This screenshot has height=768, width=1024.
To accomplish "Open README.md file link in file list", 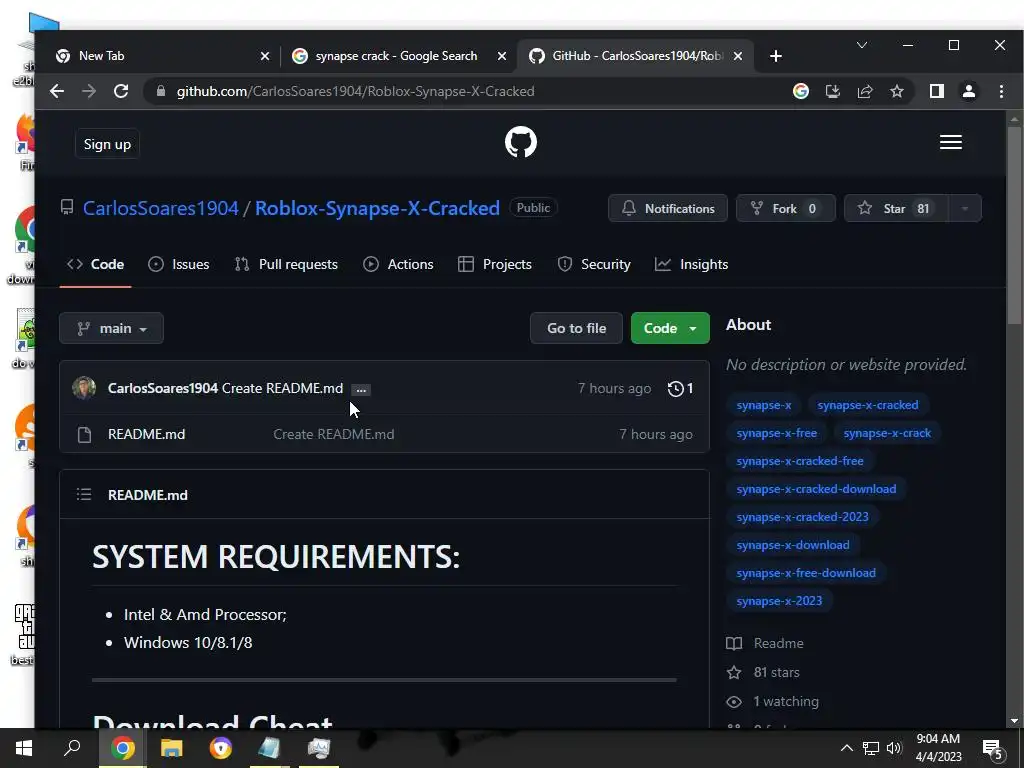I will 146,434.
